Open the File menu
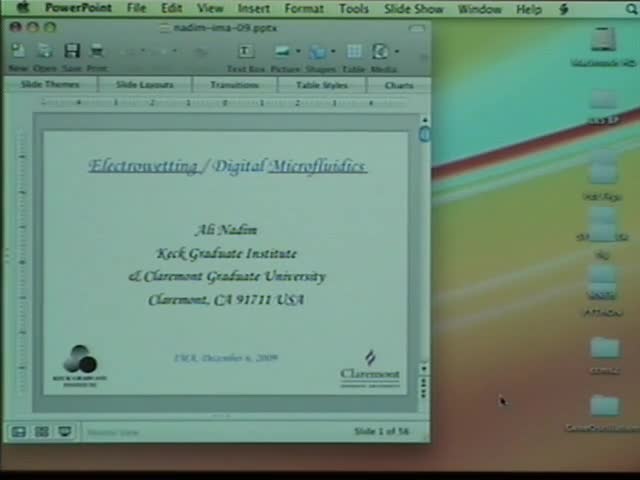 (136, 8)
